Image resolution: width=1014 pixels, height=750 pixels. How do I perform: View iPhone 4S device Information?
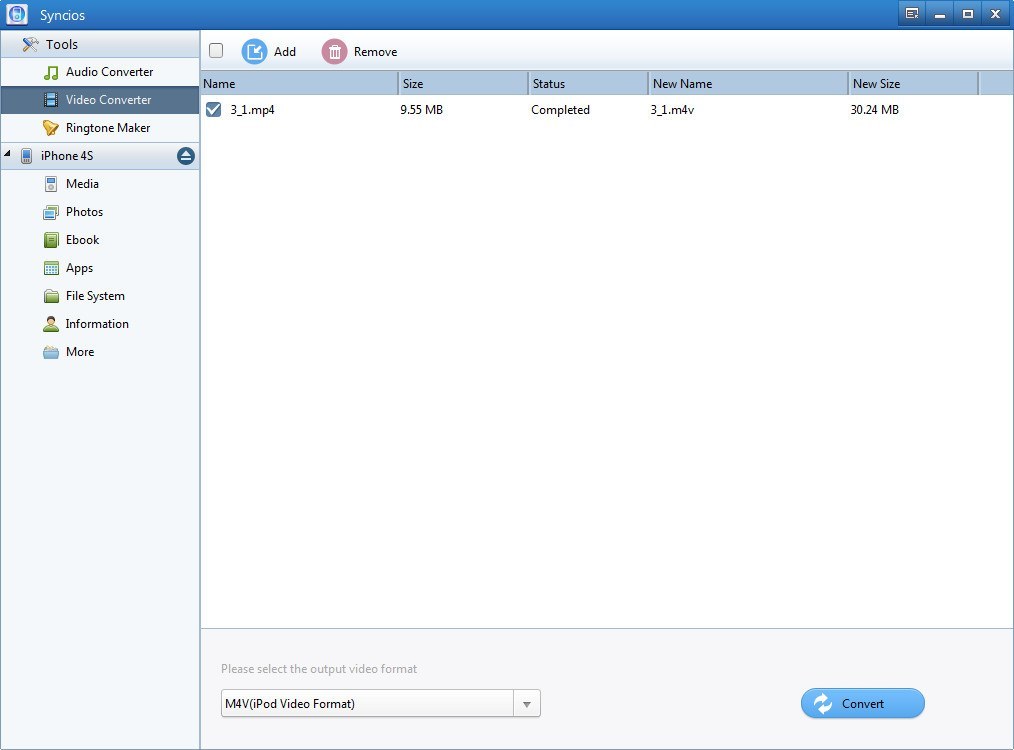96,323
